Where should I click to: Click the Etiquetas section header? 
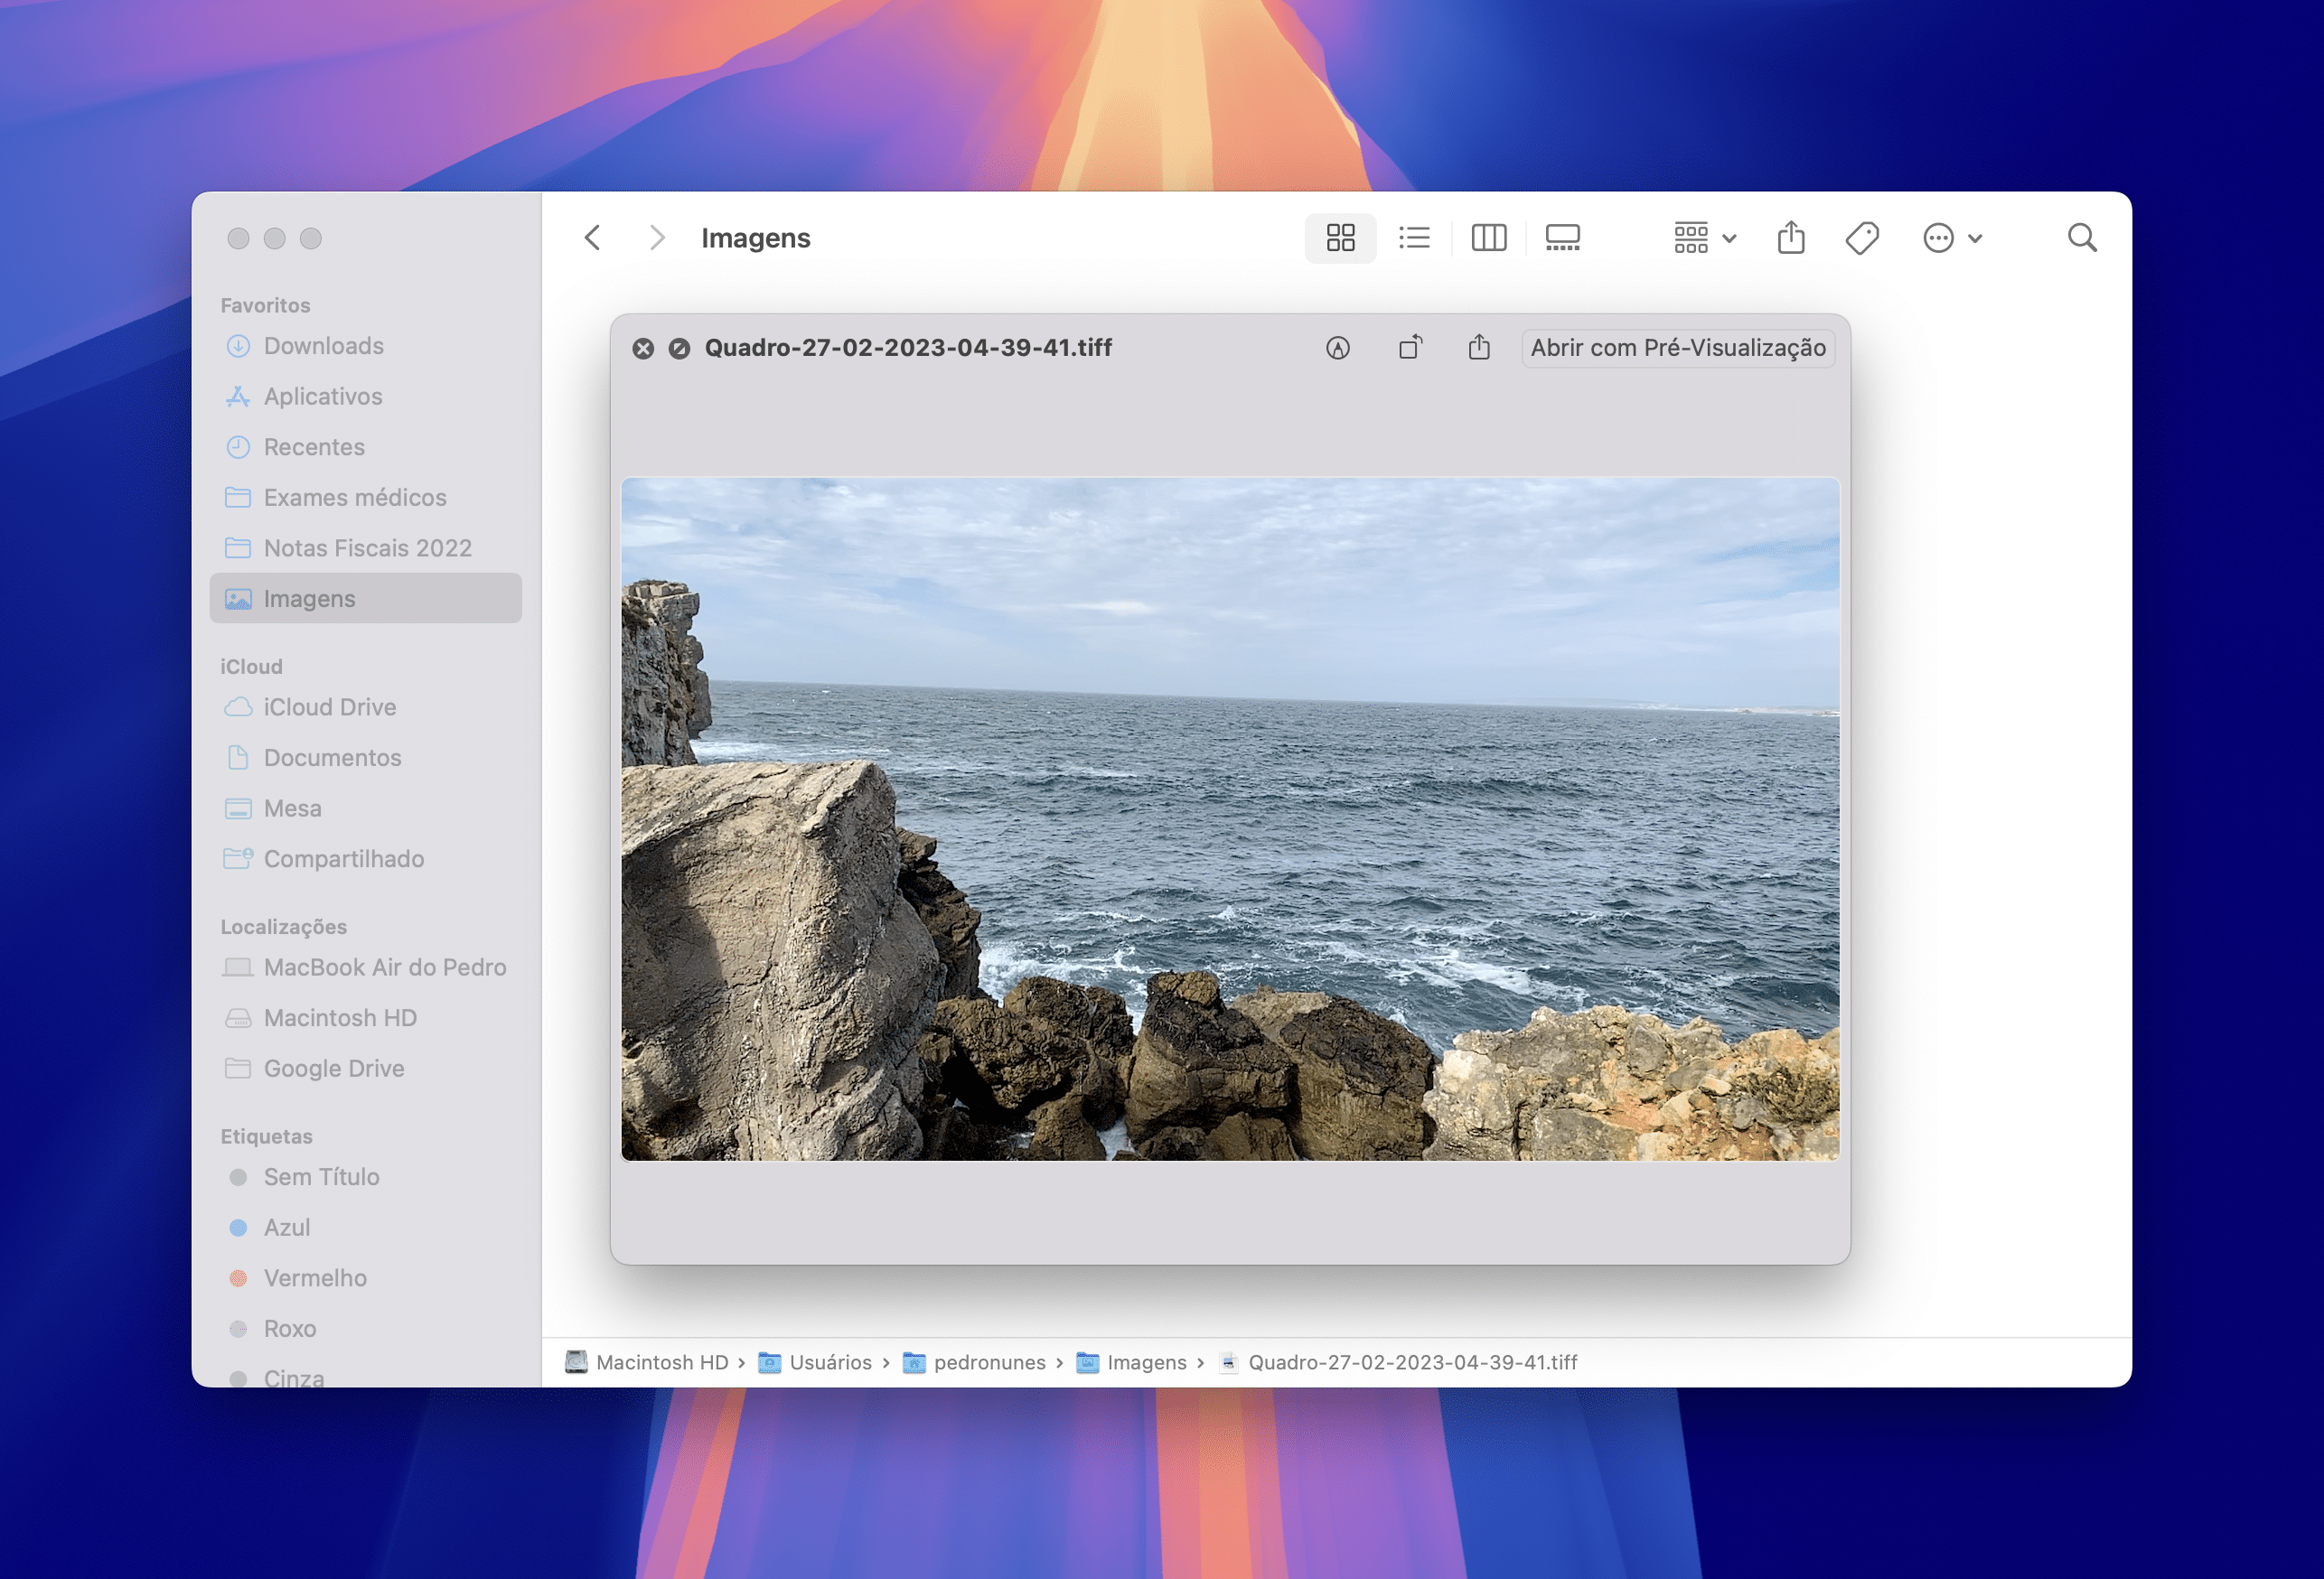pos(266,1136)
